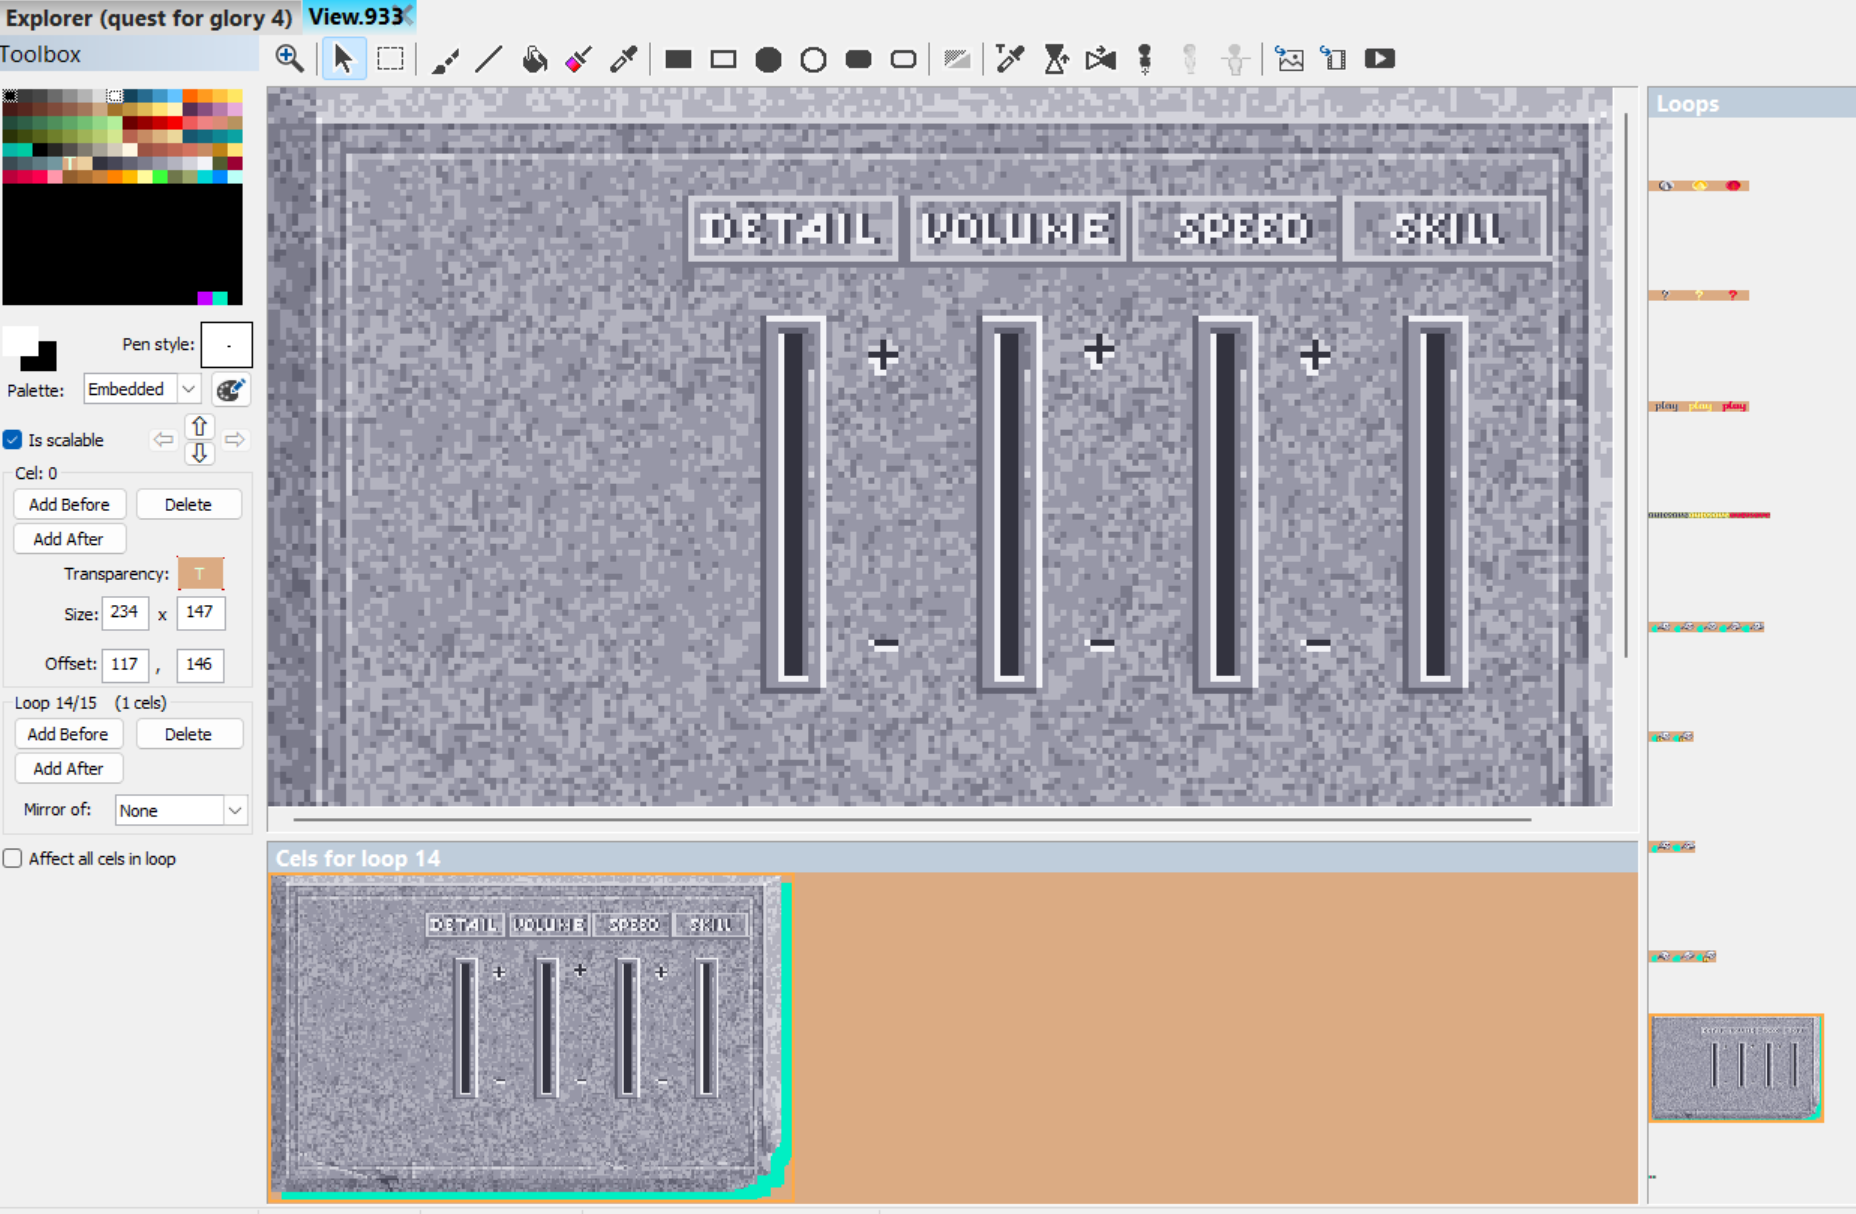
Task: Click the horizontal canvas scrollbar
Action: [x=912, y=819]
